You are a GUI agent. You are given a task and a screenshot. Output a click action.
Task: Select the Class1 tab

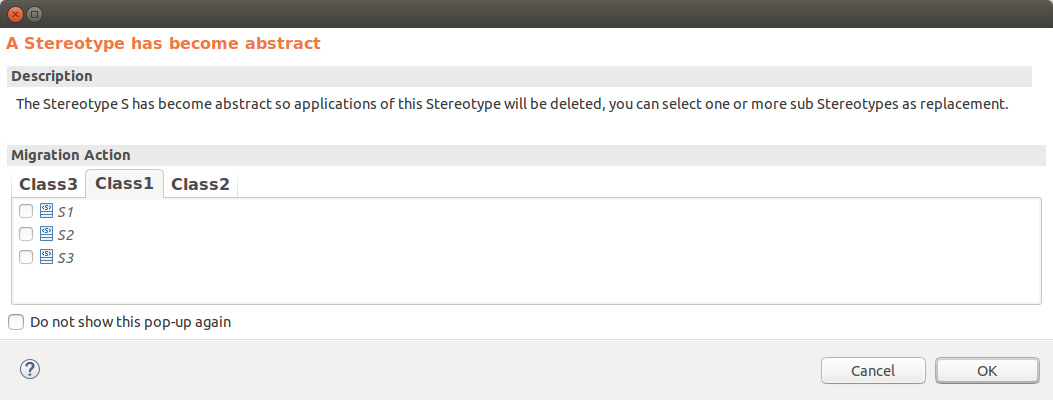[124, 183]
